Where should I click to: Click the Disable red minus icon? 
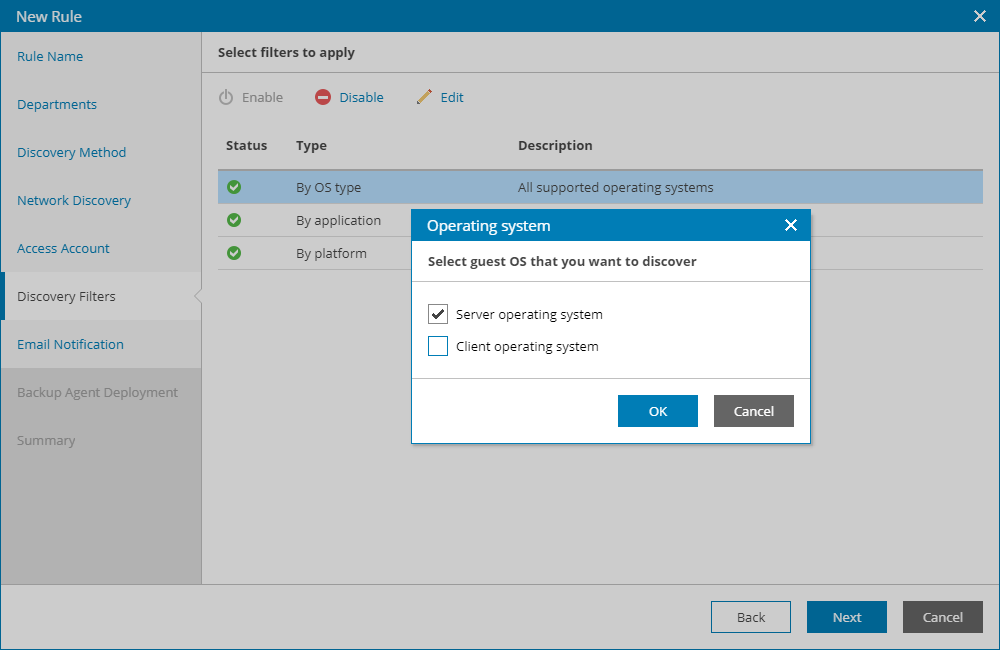pos(323,97)
